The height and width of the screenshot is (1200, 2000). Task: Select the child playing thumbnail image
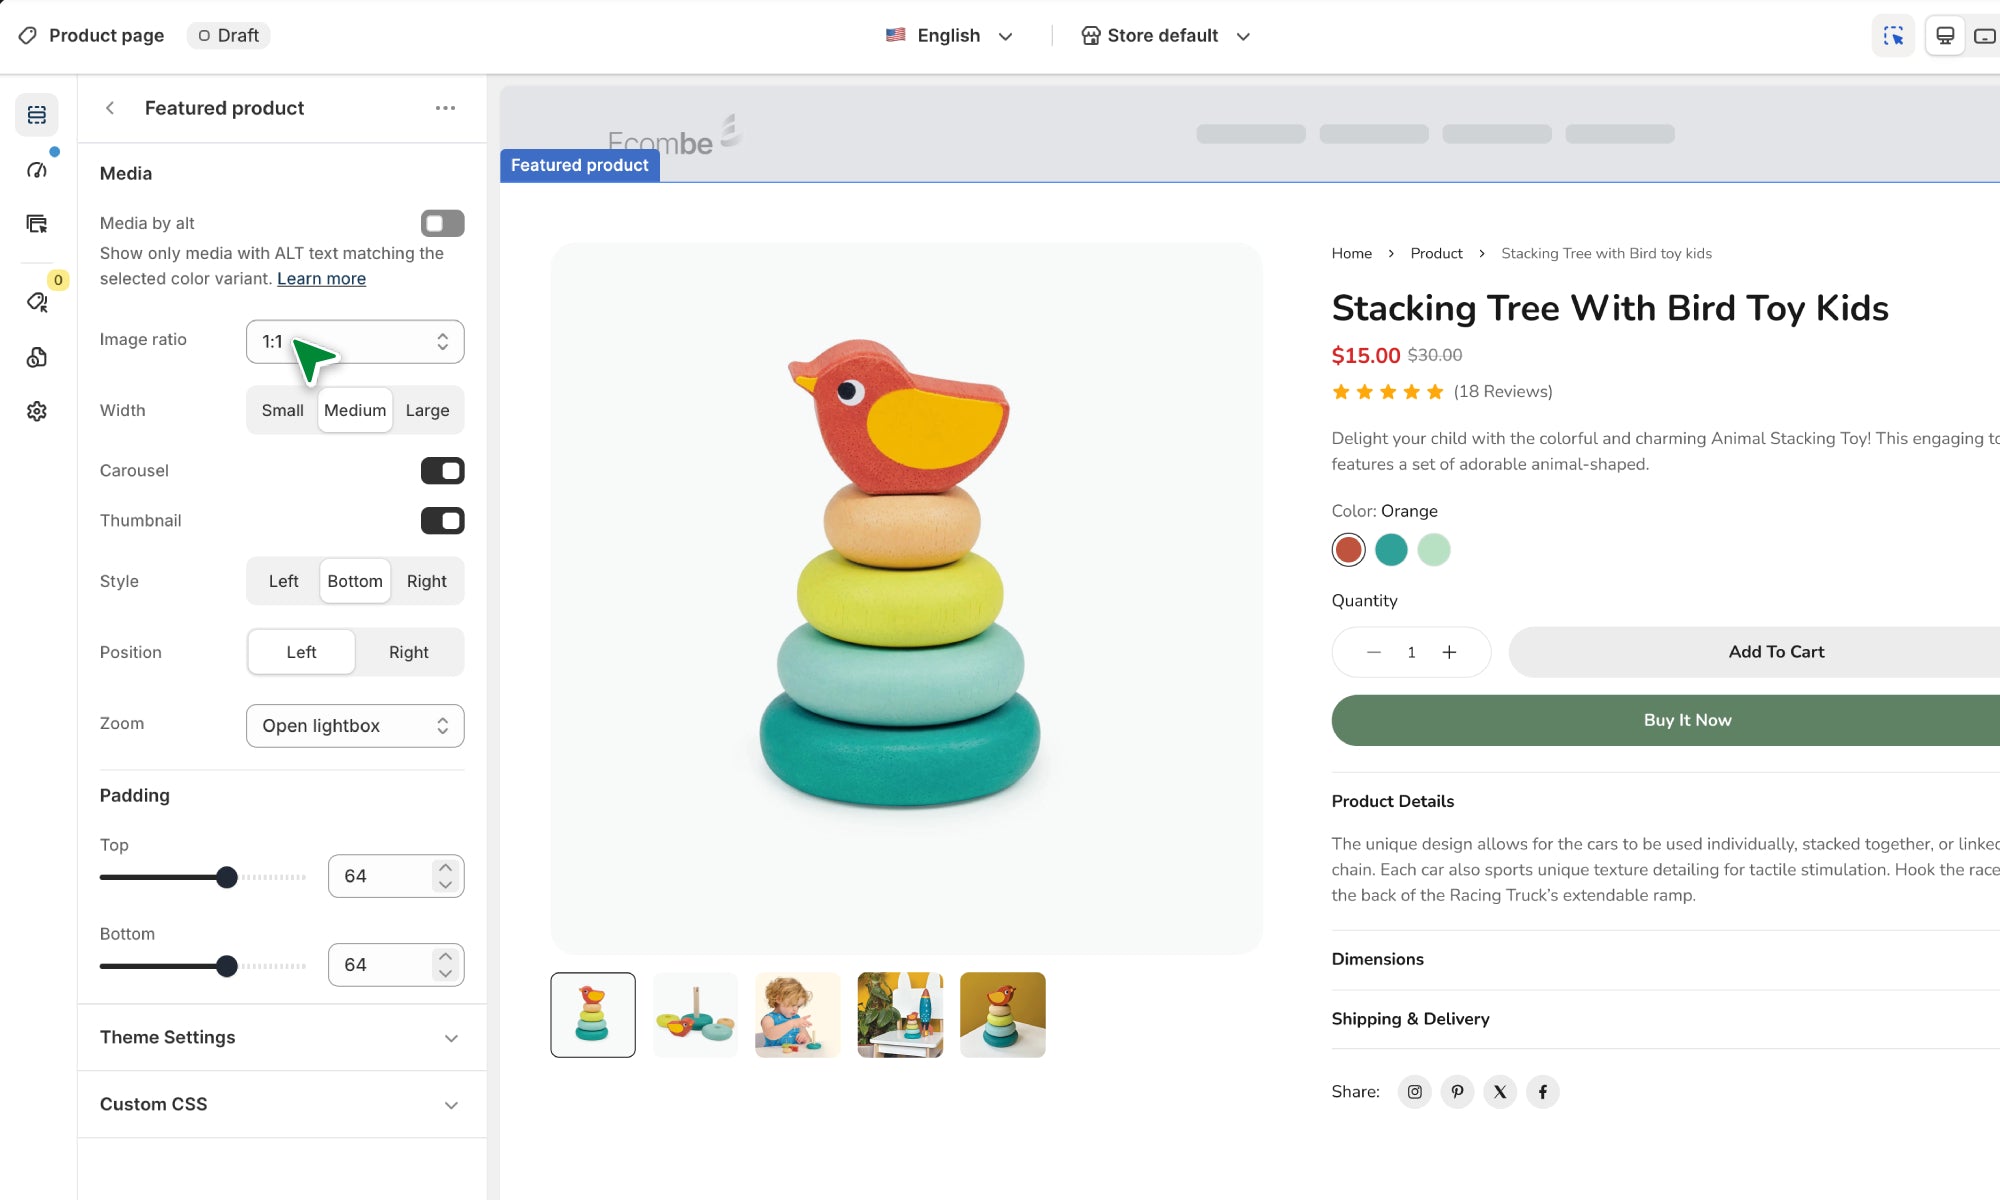(797, 1015)
